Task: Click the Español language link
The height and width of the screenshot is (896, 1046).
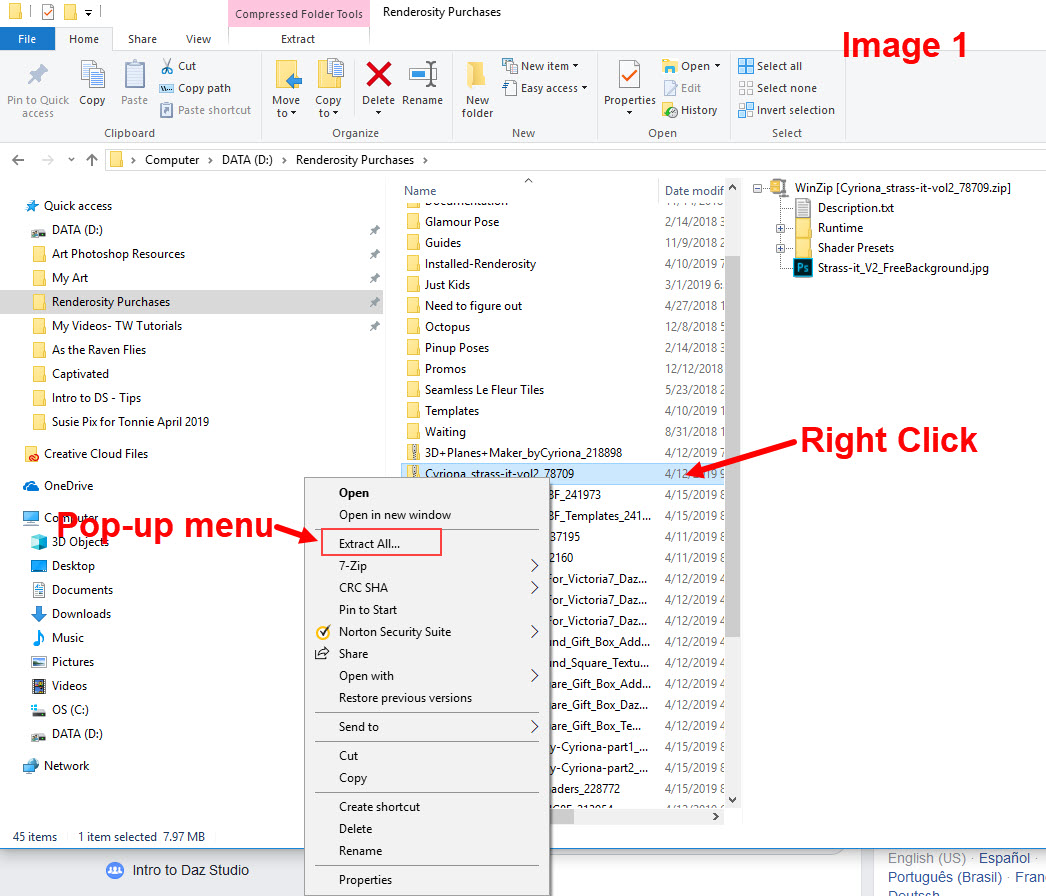Action: (x=1004, y=858)
